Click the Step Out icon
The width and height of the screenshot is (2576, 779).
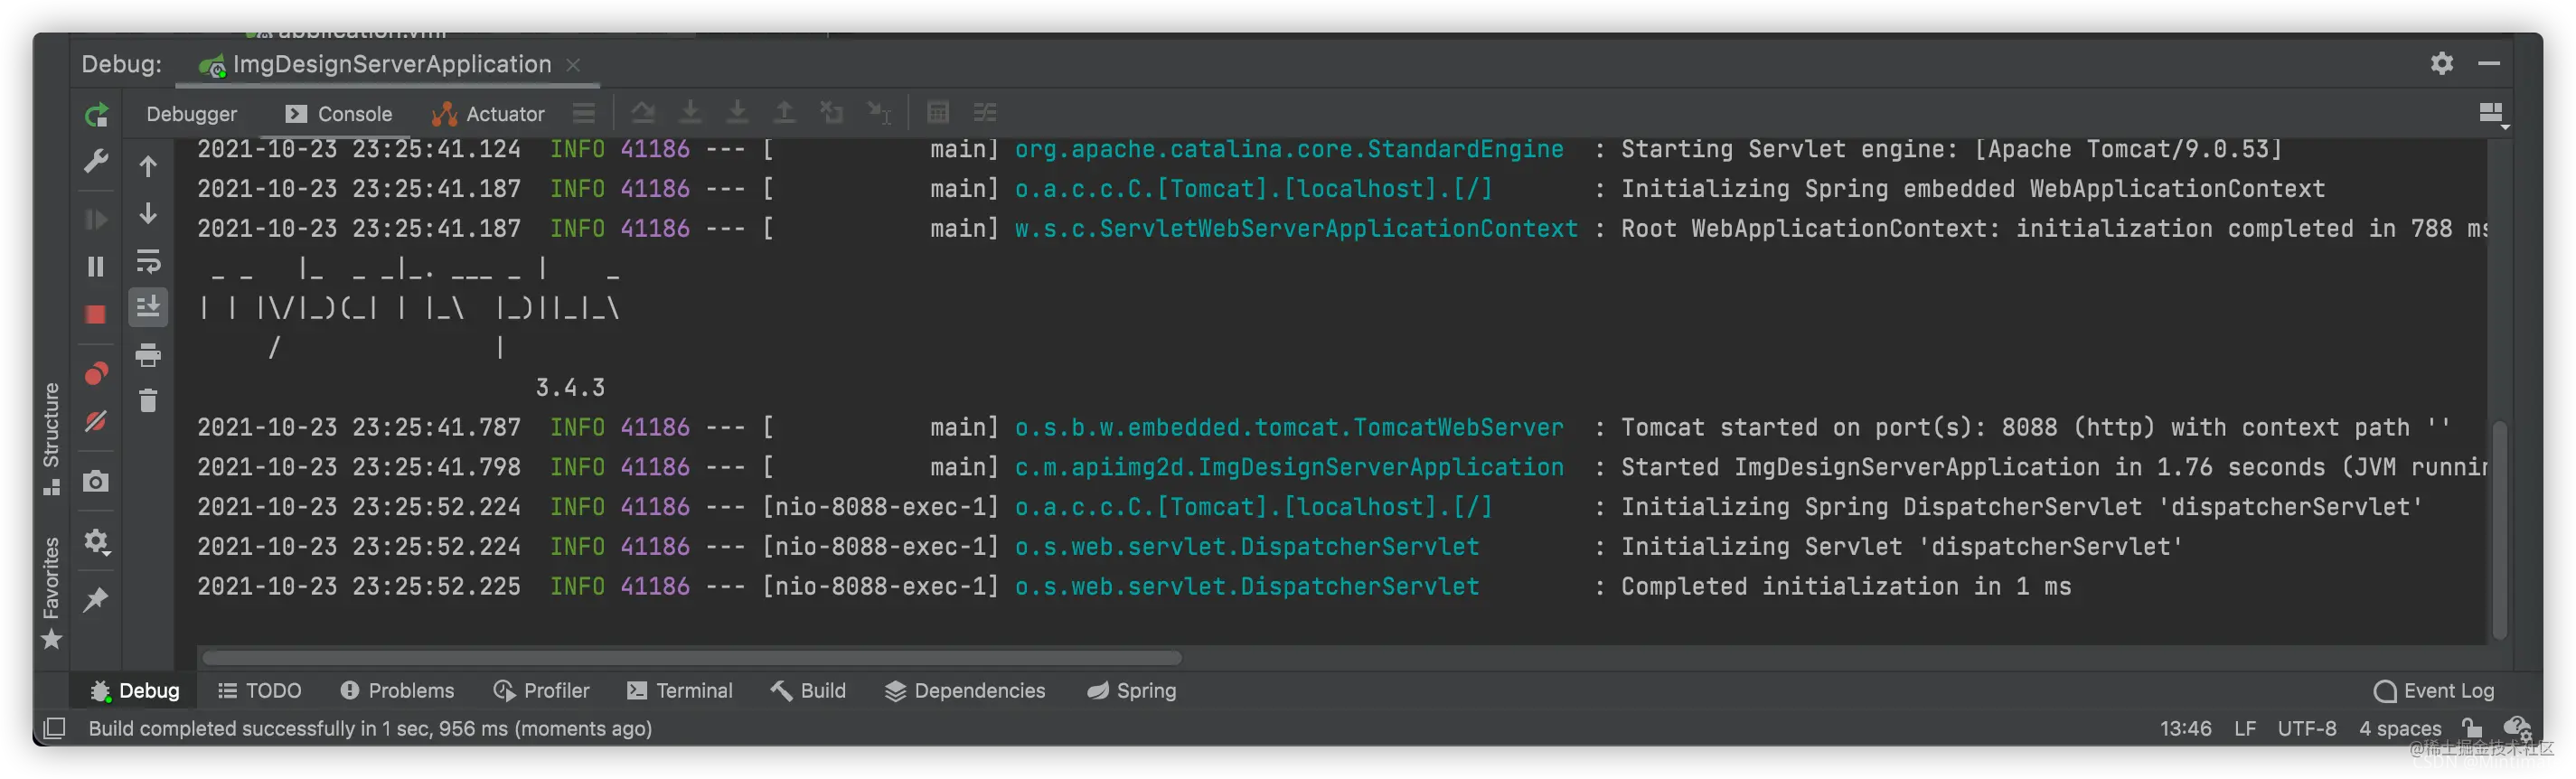click(x=785, y=112)
